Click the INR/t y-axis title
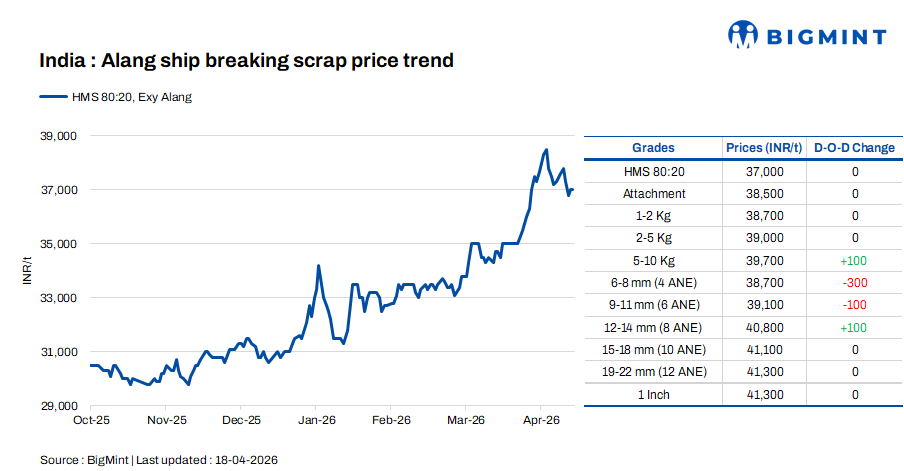 (28, 270)
